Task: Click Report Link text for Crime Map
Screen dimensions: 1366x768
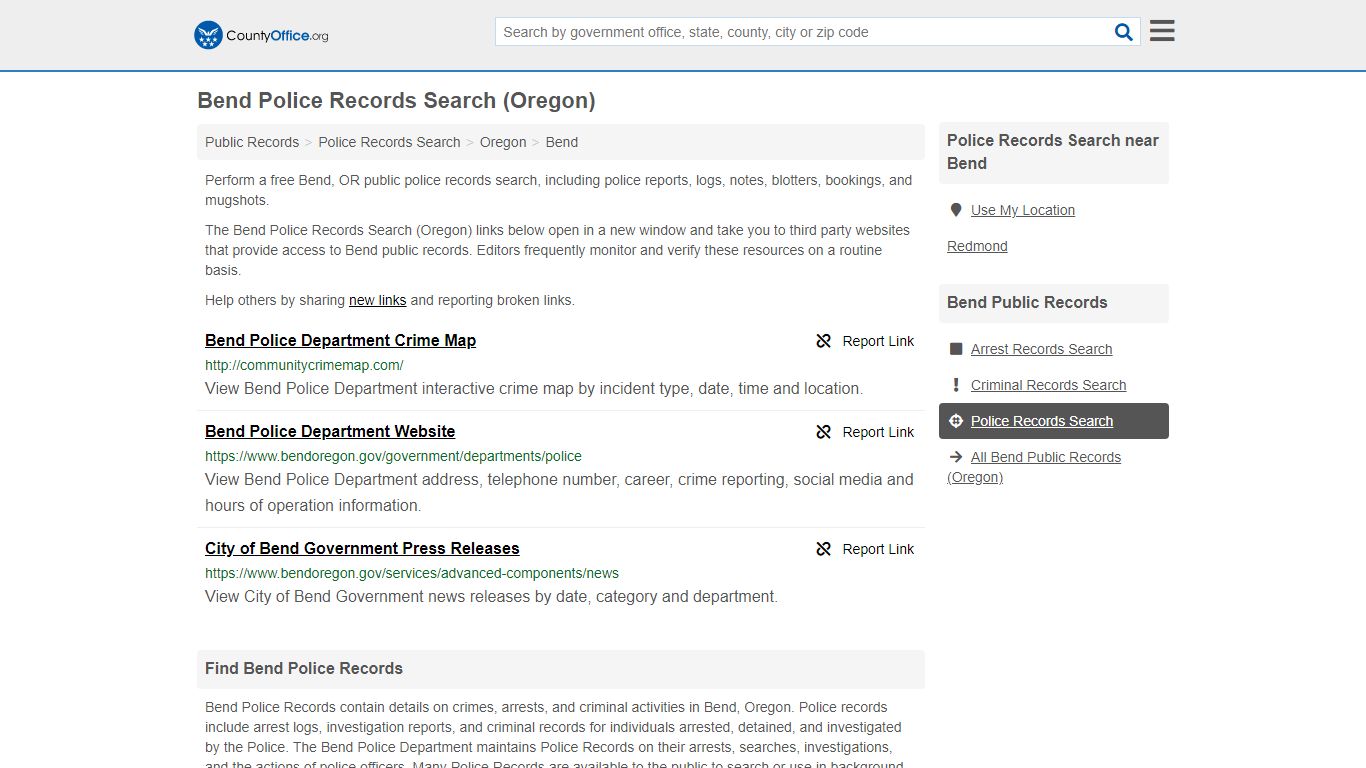Action: [x=878, y=341]
